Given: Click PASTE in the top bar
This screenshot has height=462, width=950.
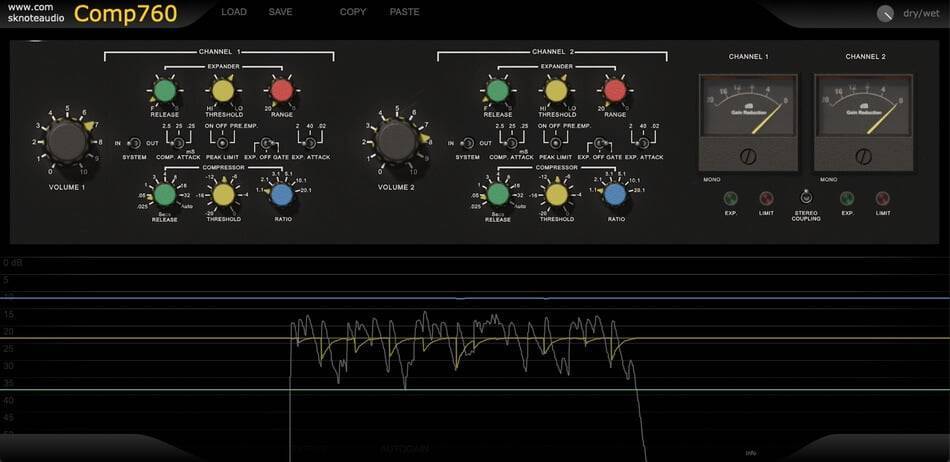Looking at the screenshot, I should point(404,12).
